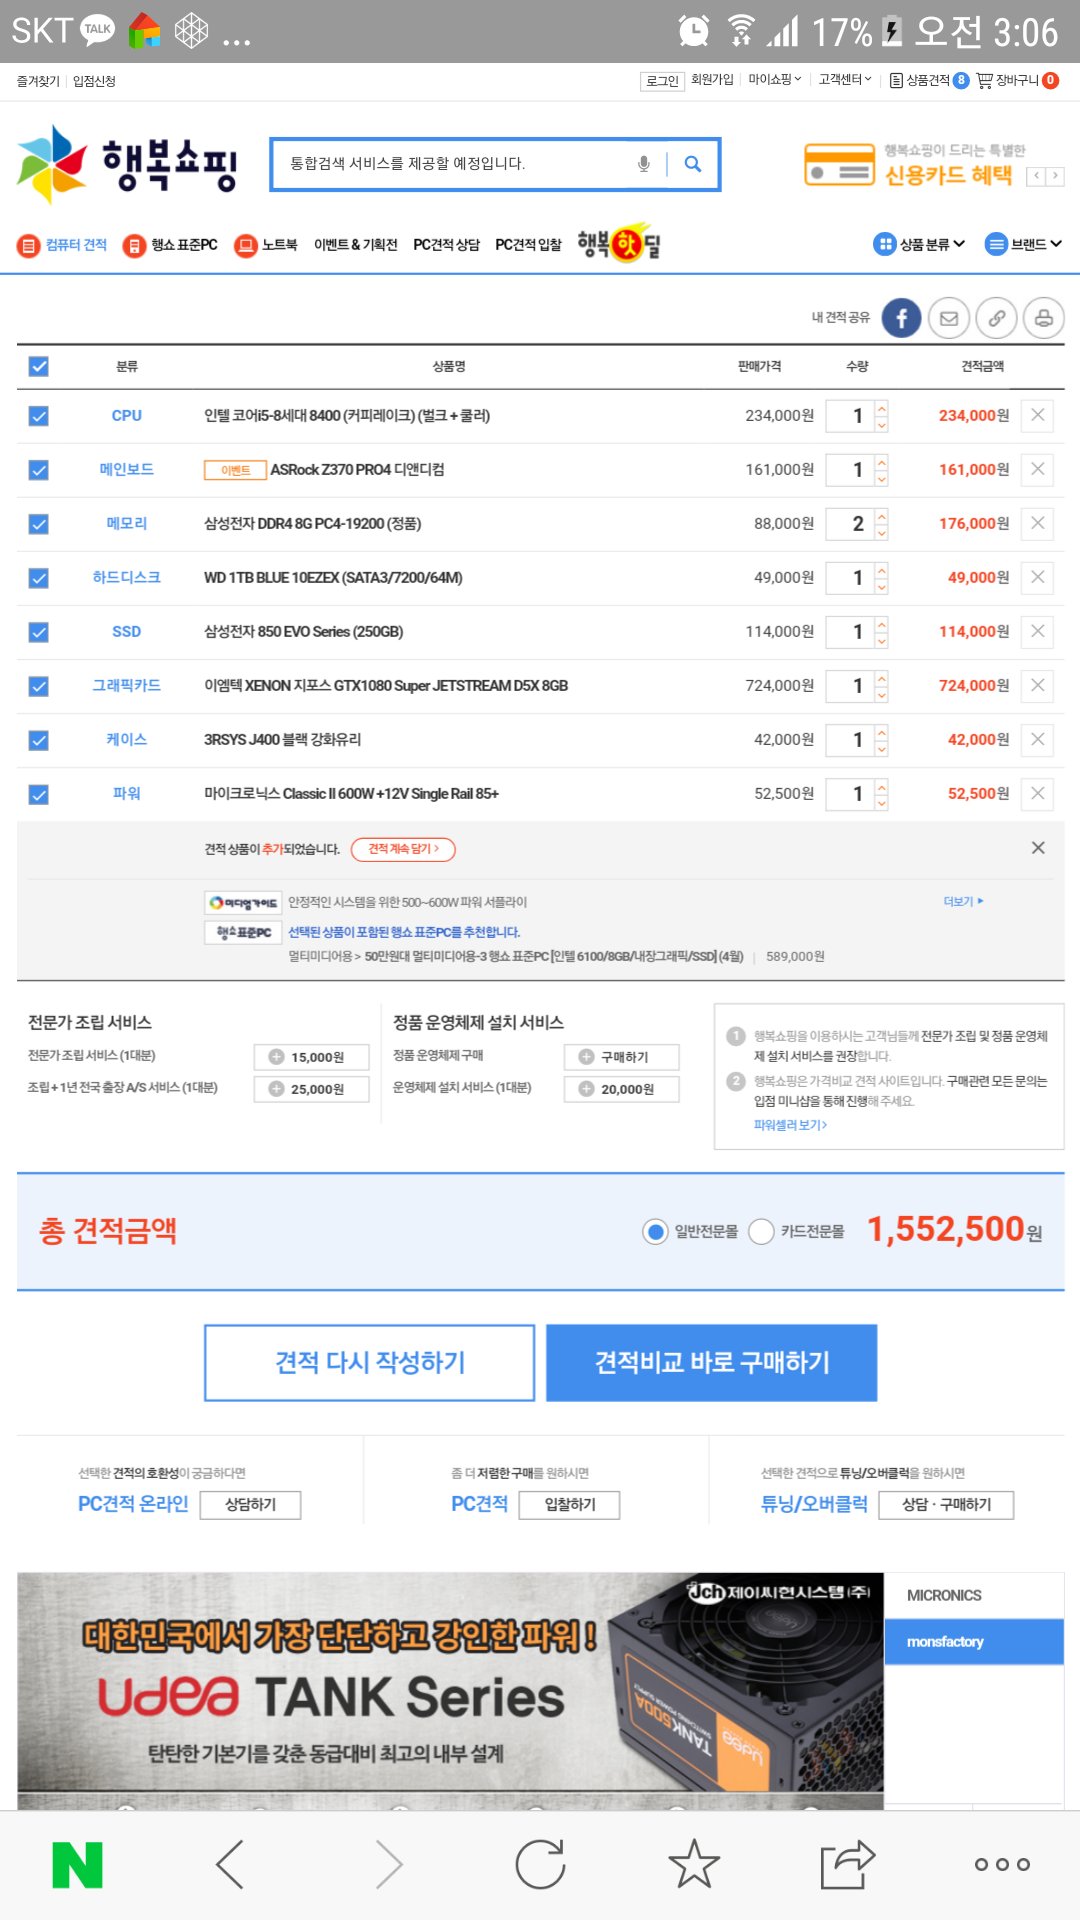Viewport: 1080px width, 1920px height.
Task: Show the next credit card banner
Action: pyautogui.click(x=1054, y=176)
